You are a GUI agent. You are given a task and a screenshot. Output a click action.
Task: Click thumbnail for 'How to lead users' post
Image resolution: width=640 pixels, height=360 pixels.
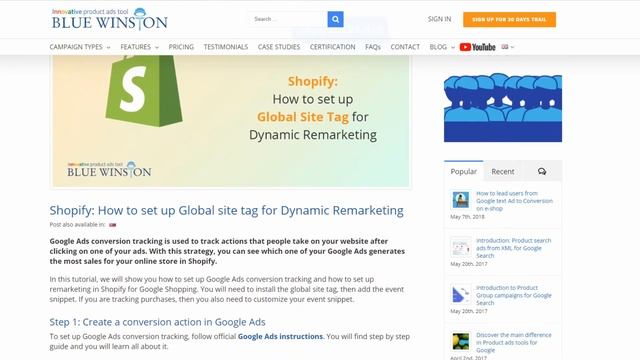461,200
